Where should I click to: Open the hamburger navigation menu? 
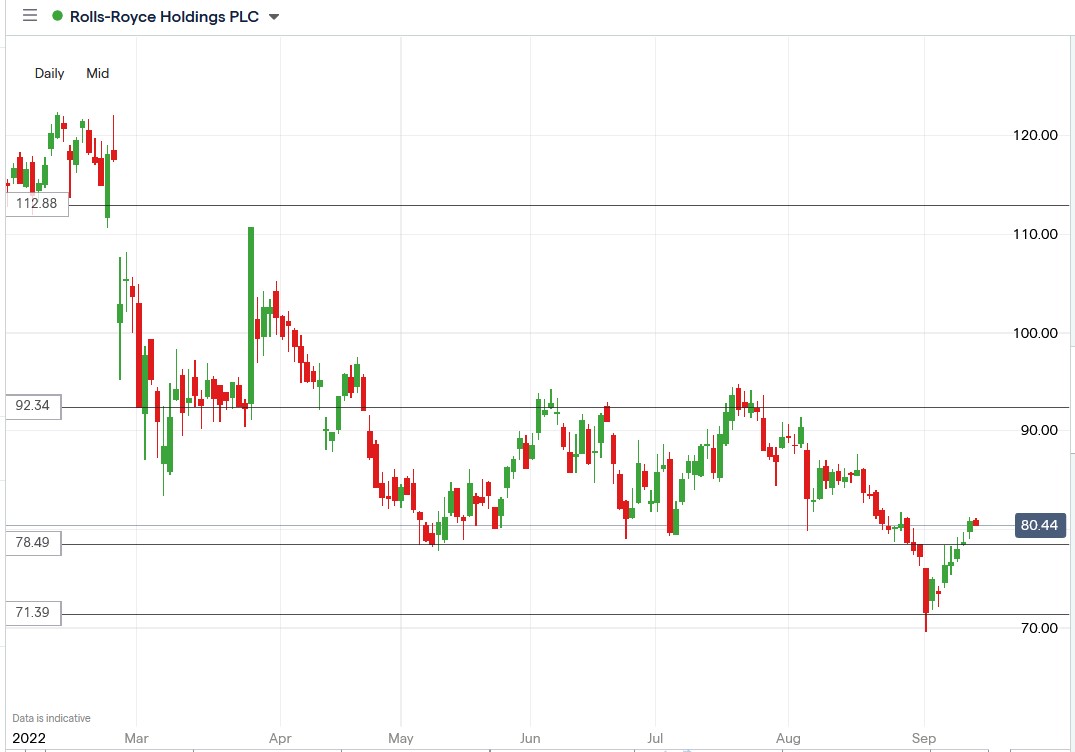[x=28, y=16]
